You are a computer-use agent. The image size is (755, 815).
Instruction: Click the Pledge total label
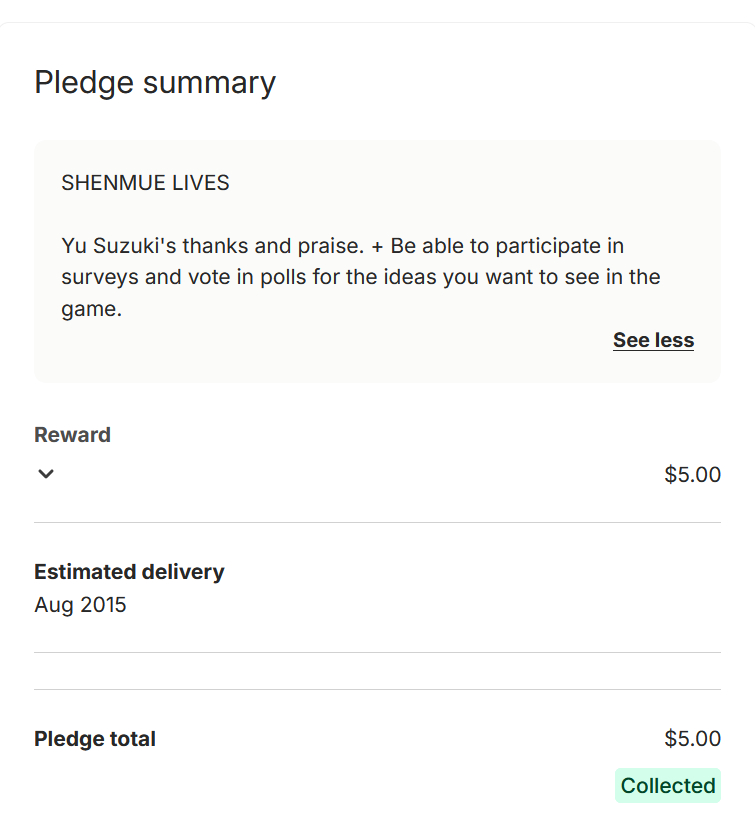tap(95, 739)
